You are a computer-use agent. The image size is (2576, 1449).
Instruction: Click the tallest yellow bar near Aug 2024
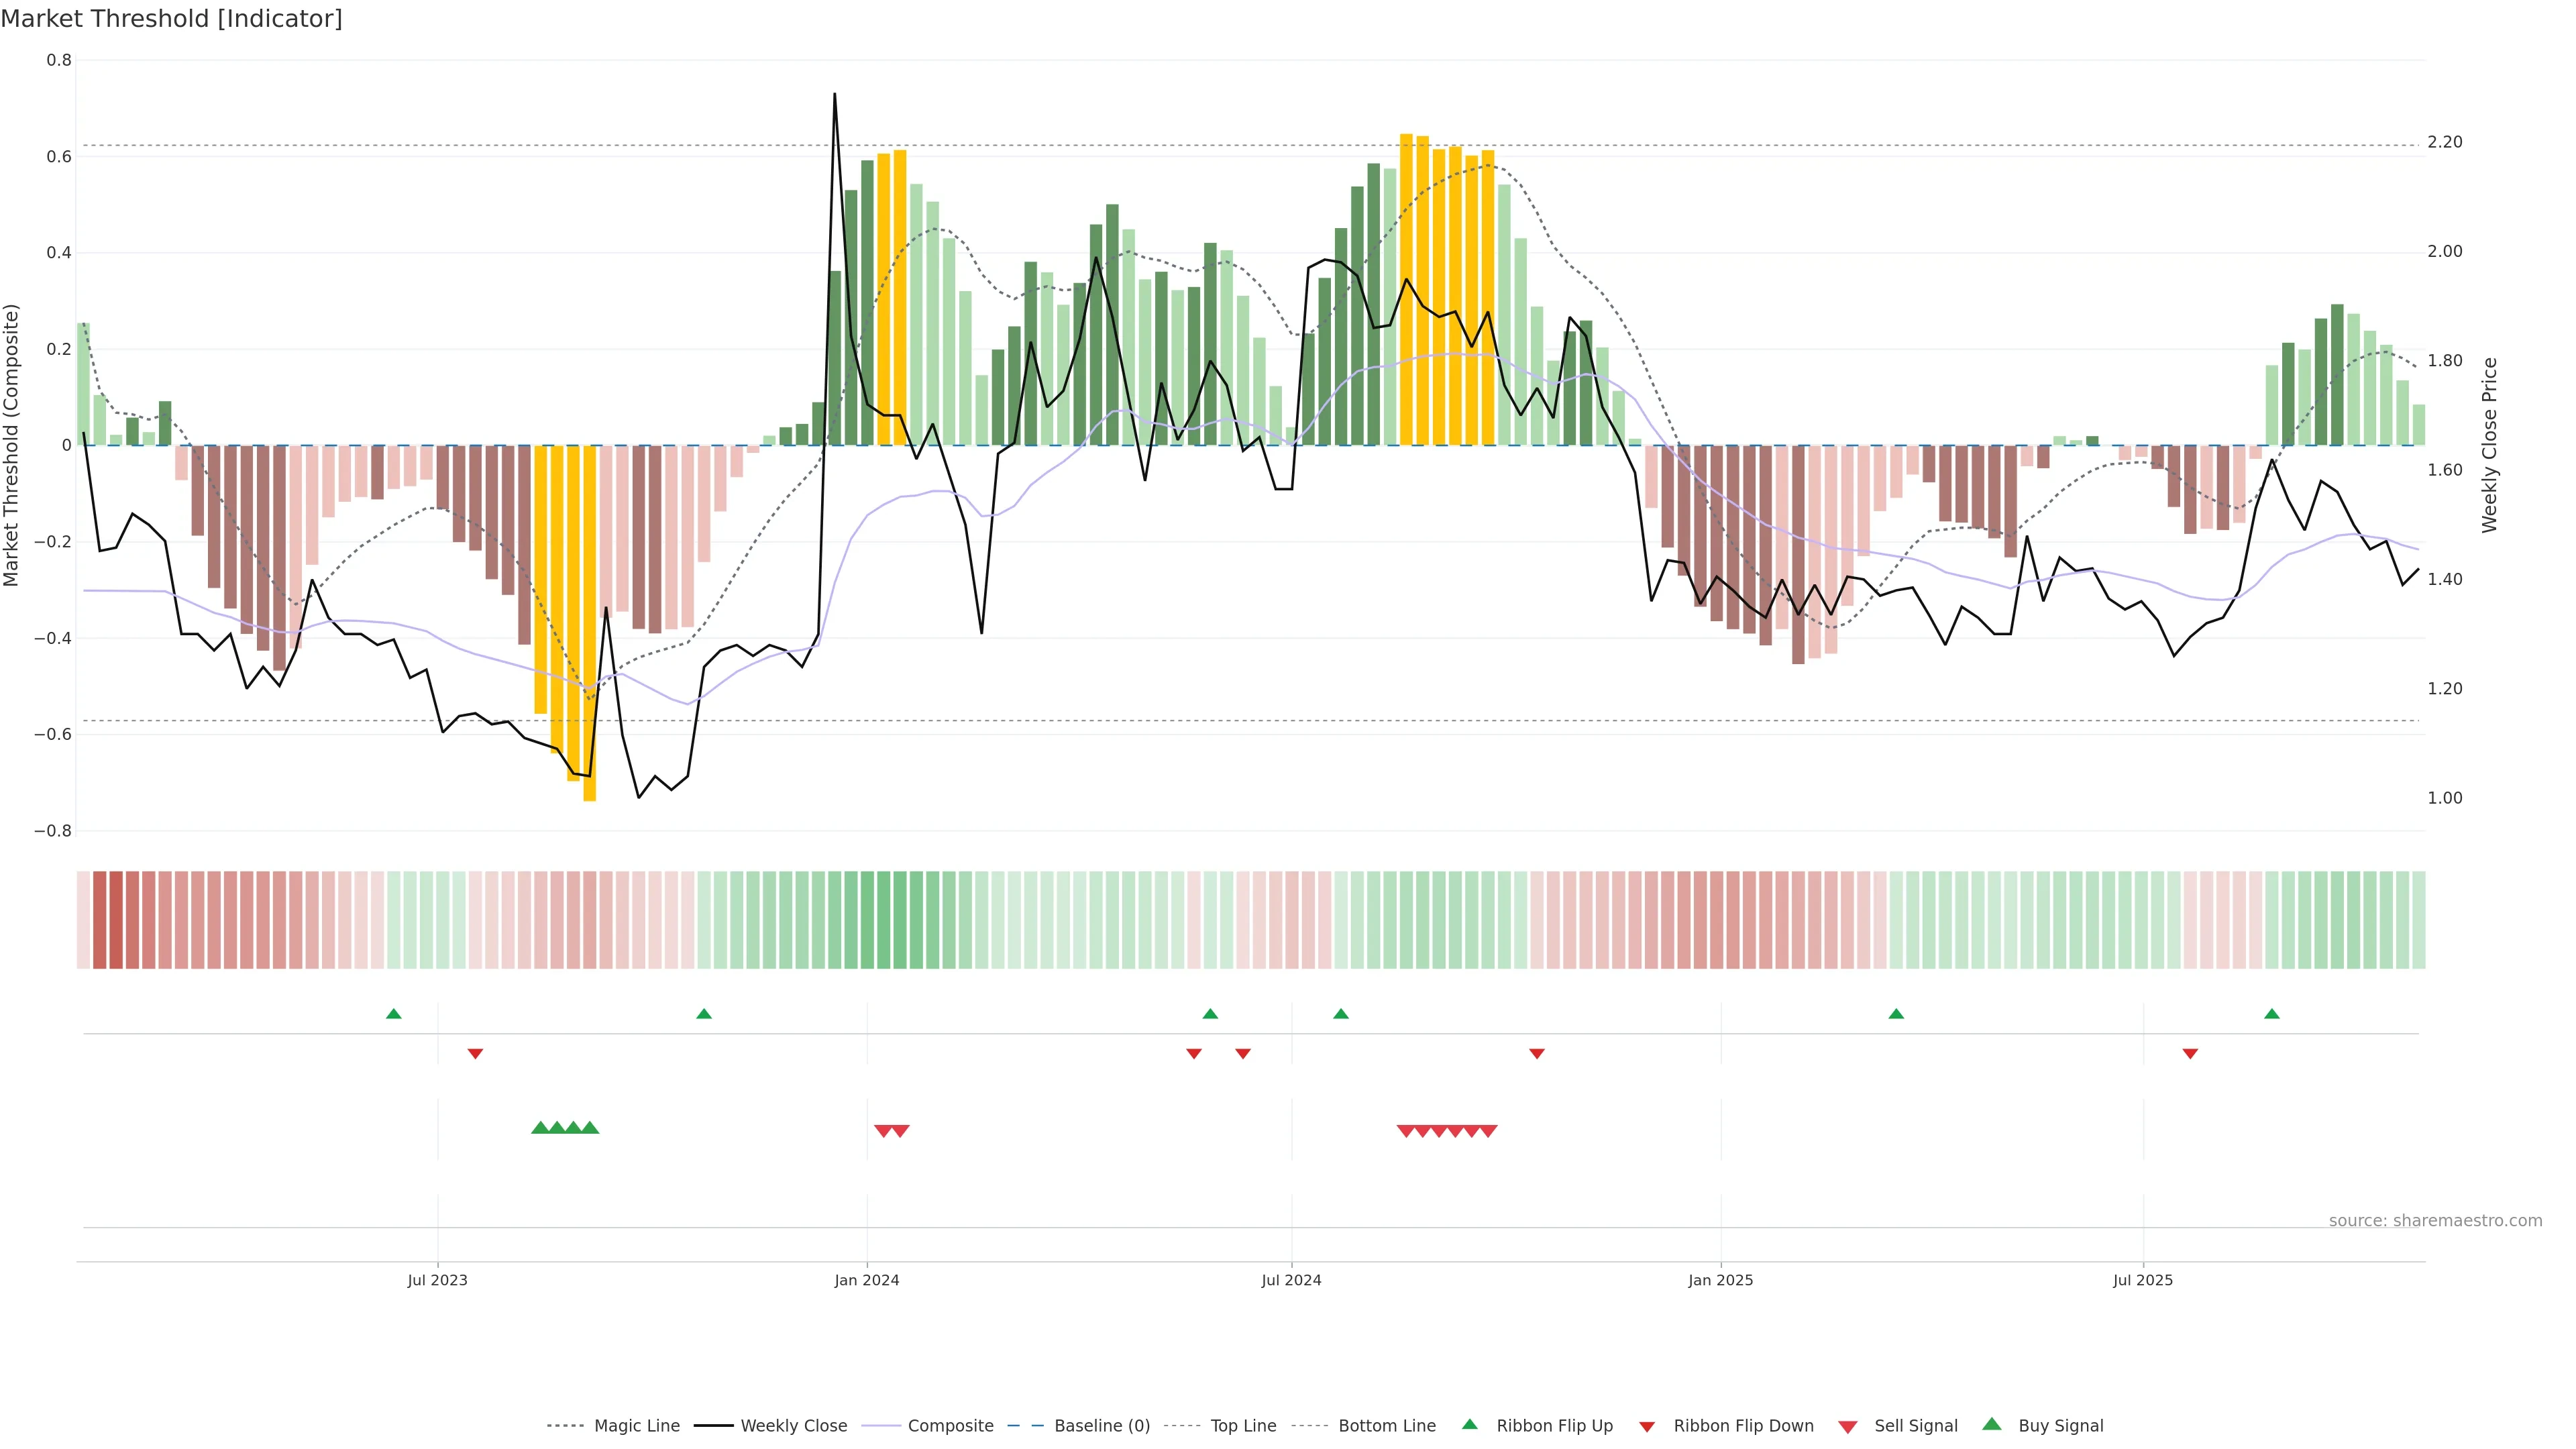(x=1406, y=290)
